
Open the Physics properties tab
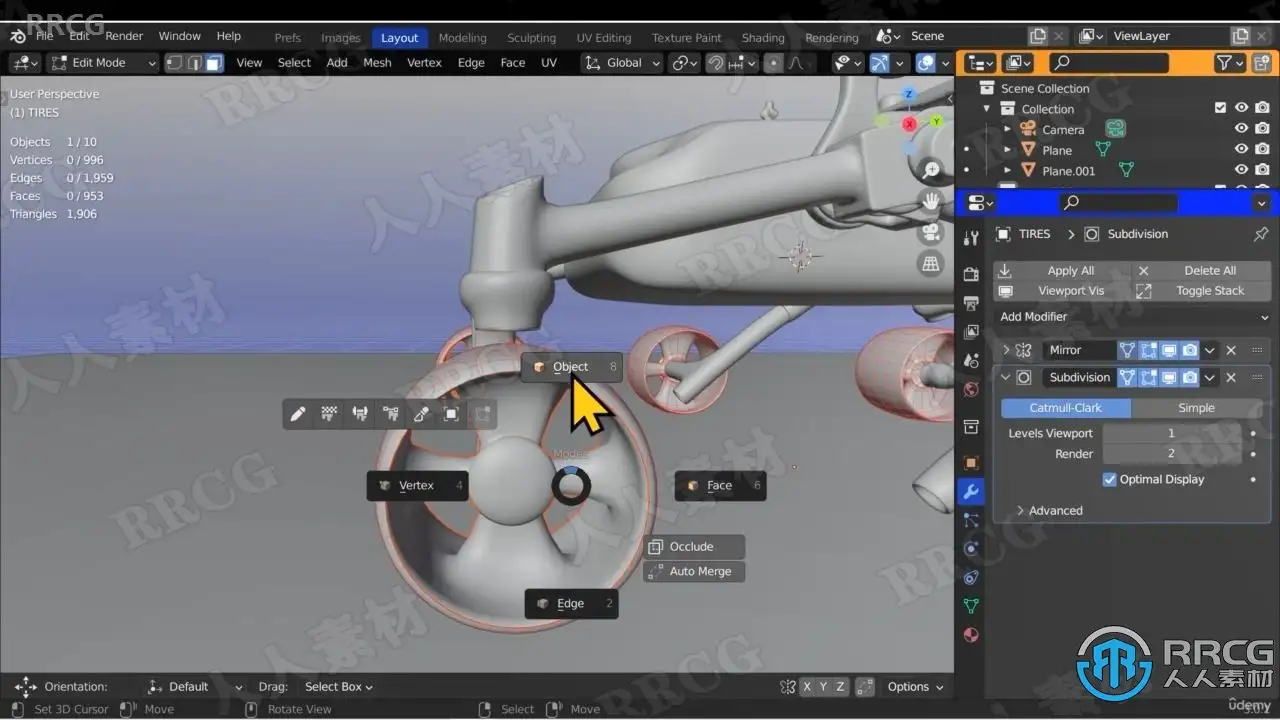tap(970, 548)
